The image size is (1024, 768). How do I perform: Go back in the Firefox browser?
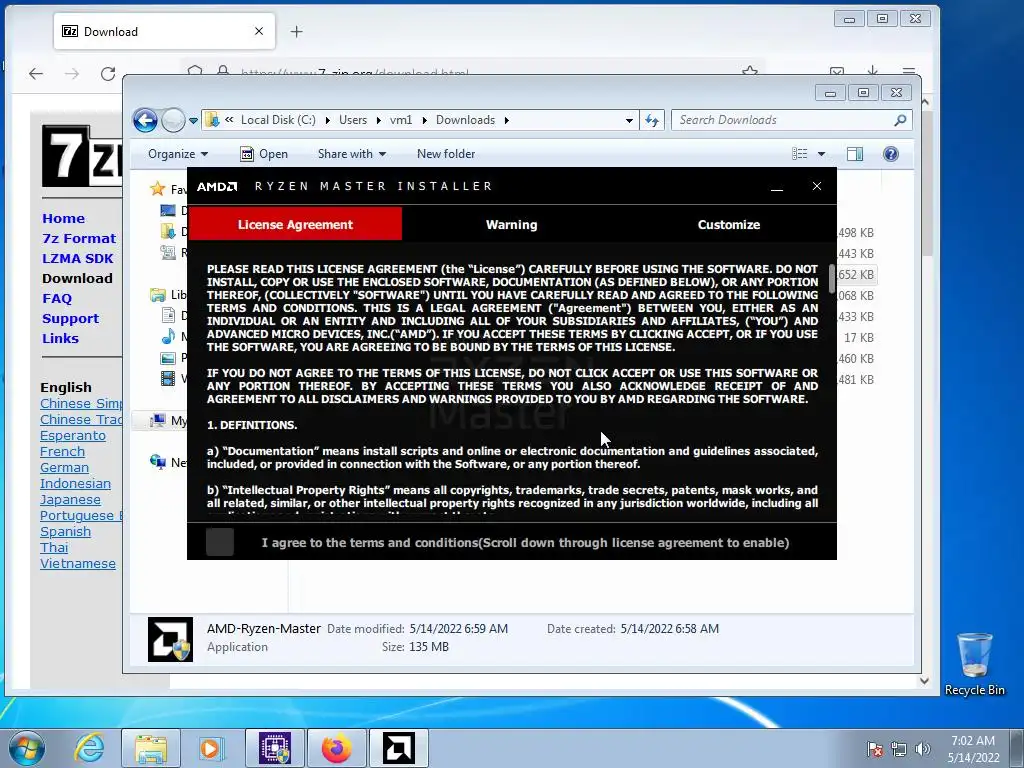pos(36,74)
